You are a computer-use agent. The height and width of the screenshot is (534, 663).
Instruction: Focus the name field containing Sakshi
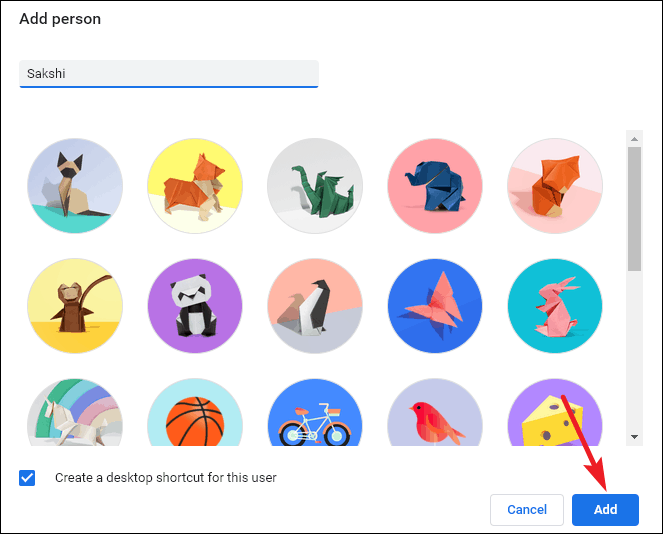click(169, 74)
